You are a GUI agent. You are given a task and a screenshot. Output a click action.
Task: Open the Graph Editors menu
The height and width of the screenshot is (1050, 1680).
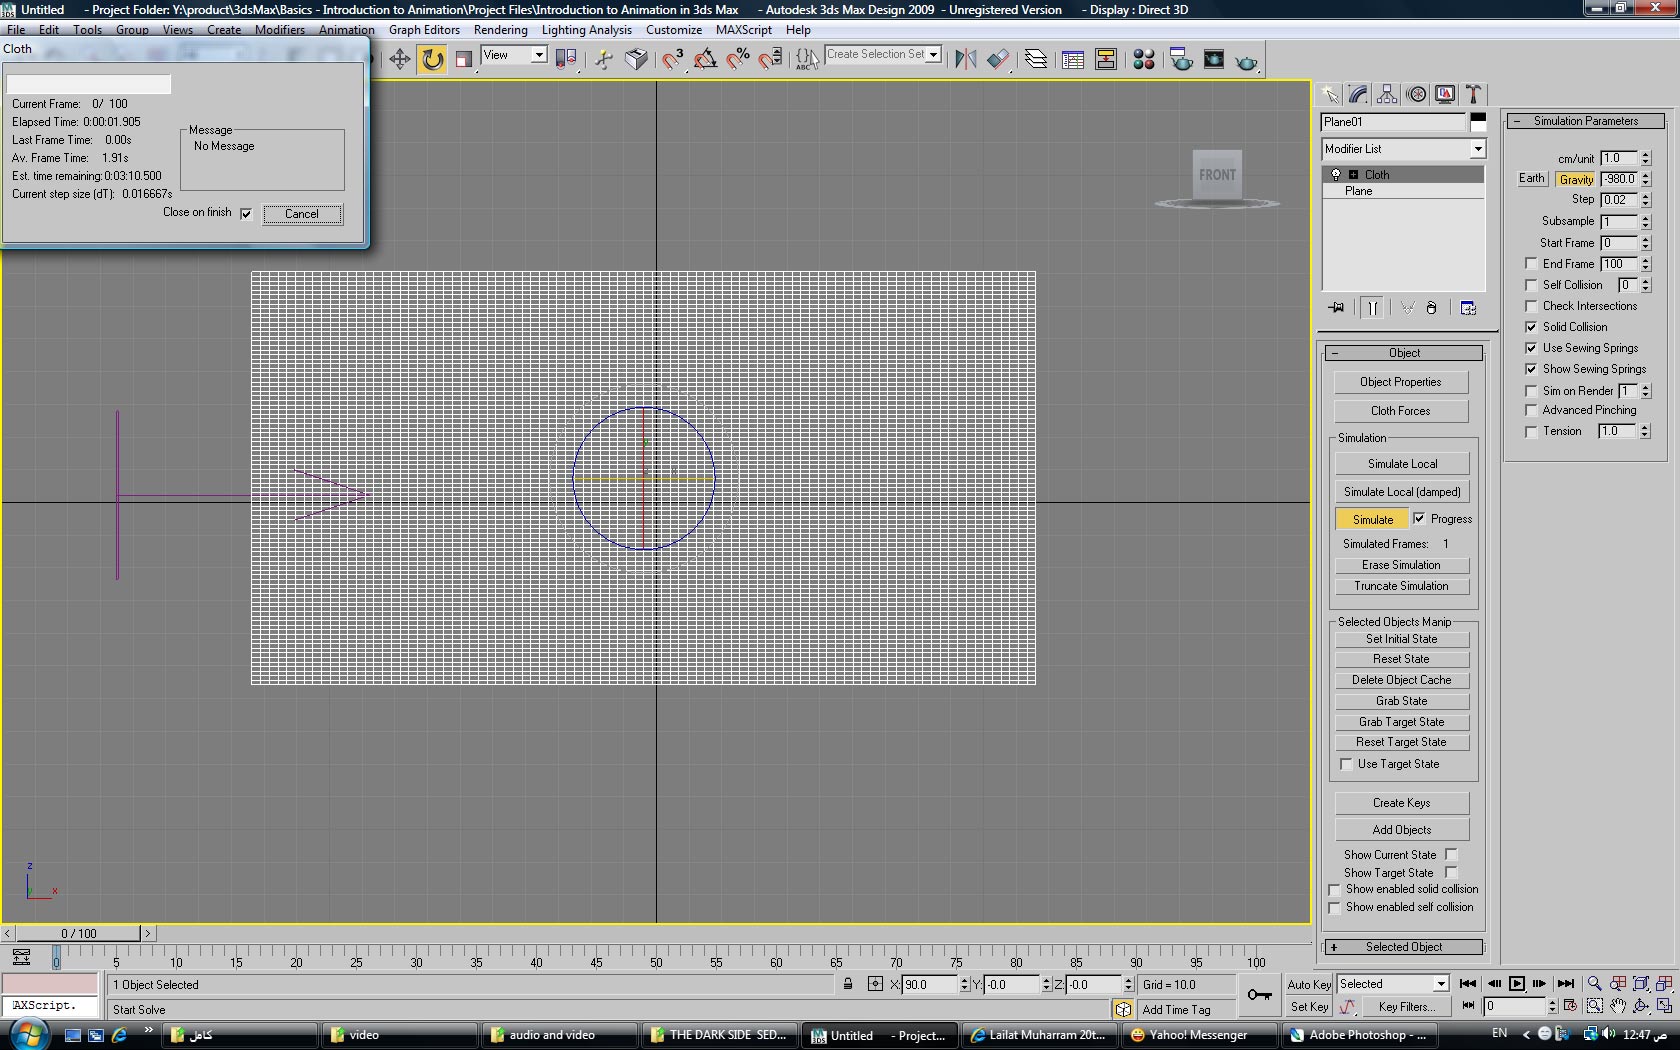(x=424, y=30)
